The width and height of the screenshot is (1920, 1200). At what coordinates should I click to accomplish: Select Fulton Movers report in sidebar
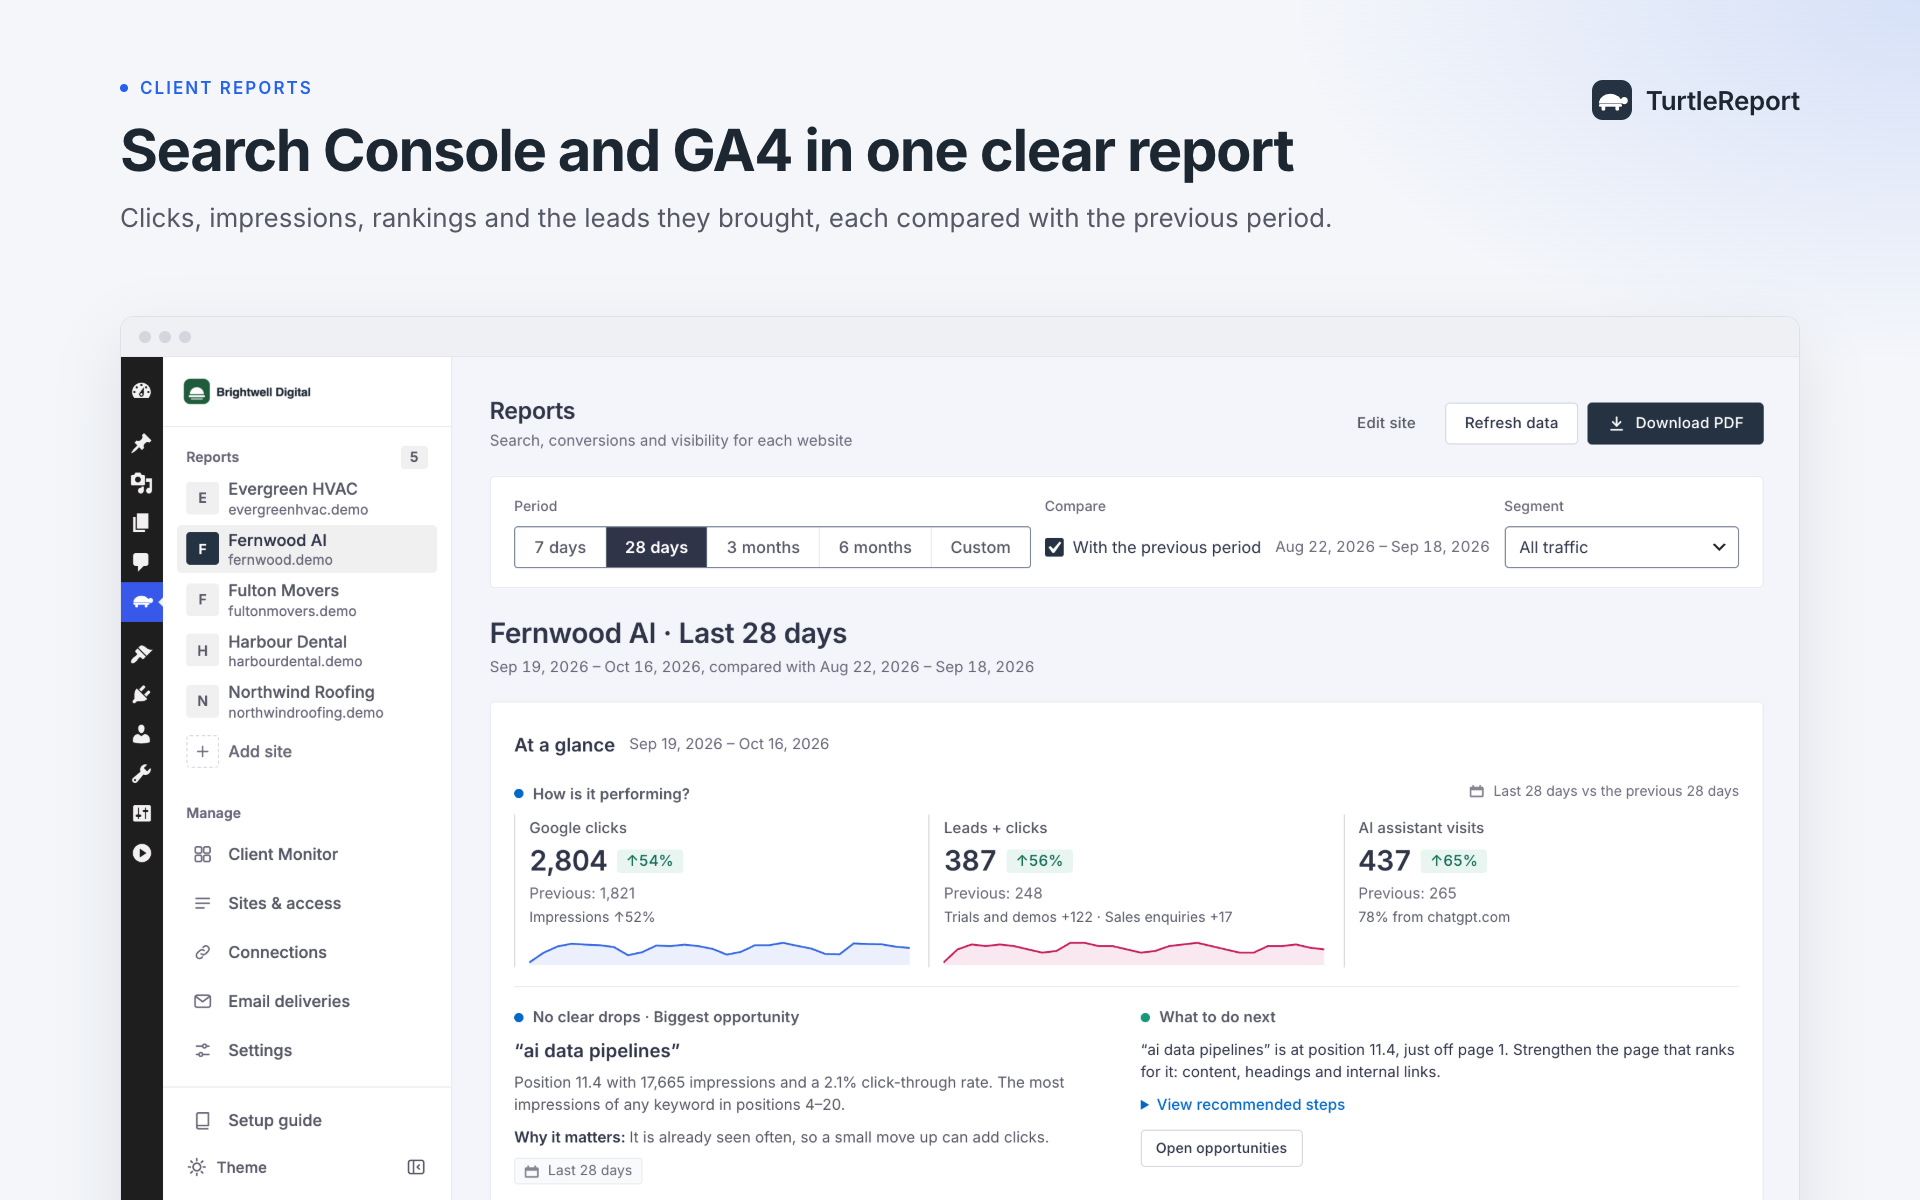click(x=306, y=600)
